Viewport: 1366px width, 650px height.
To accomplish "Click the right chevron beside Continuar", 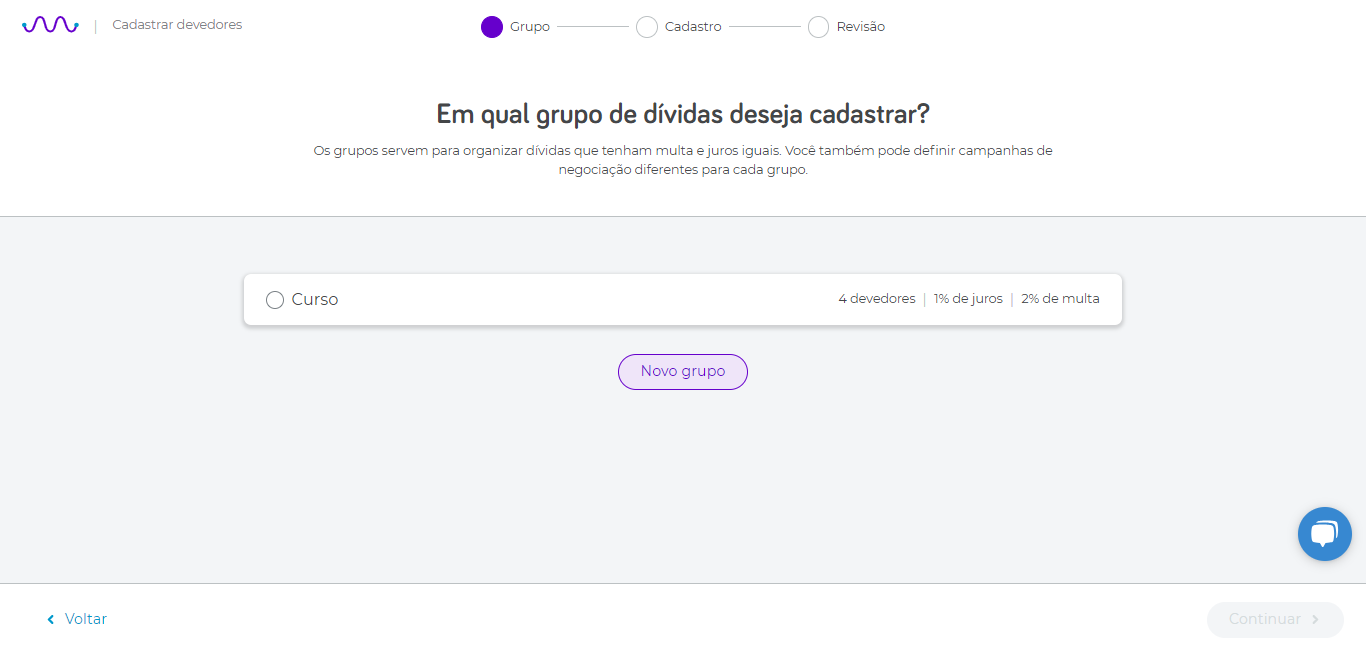I will pyautogui.click(x=1315, y=620).
